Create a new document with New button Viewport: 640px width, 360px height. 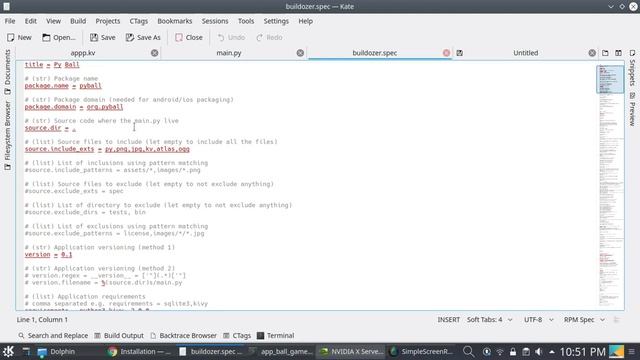click(19, 37)
